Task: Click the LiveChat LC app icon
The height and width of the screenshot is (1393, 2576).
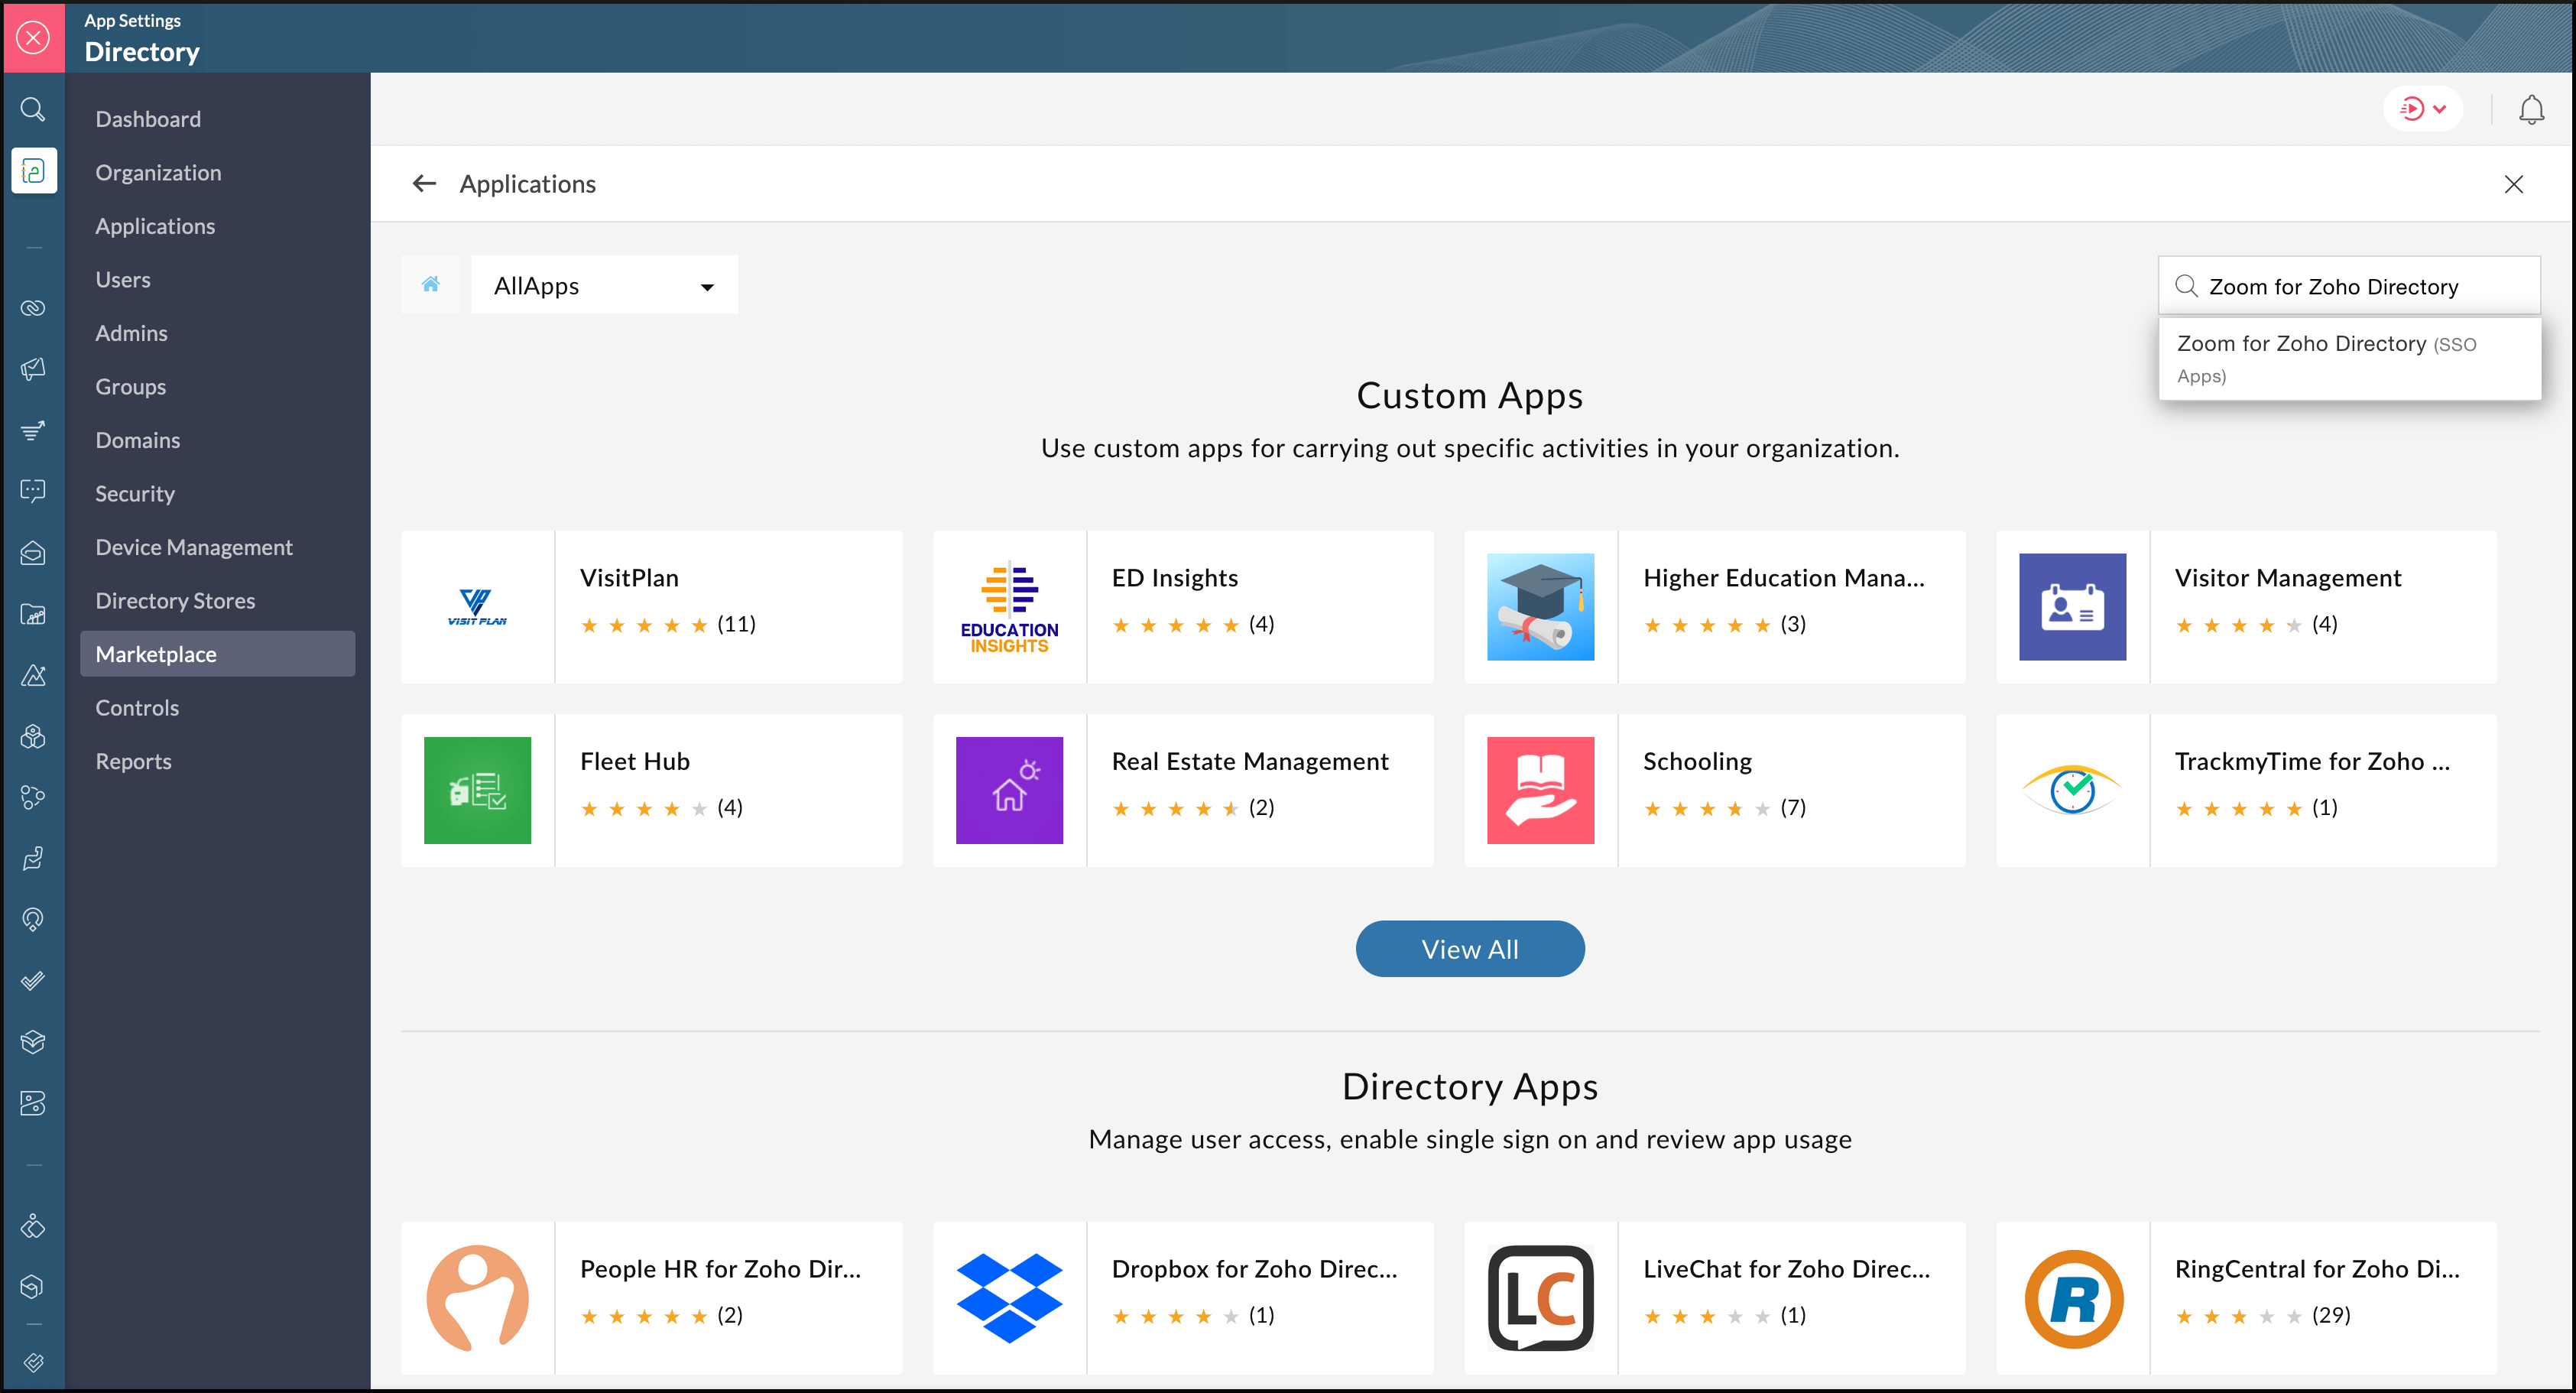Action: (1540, 1298)
